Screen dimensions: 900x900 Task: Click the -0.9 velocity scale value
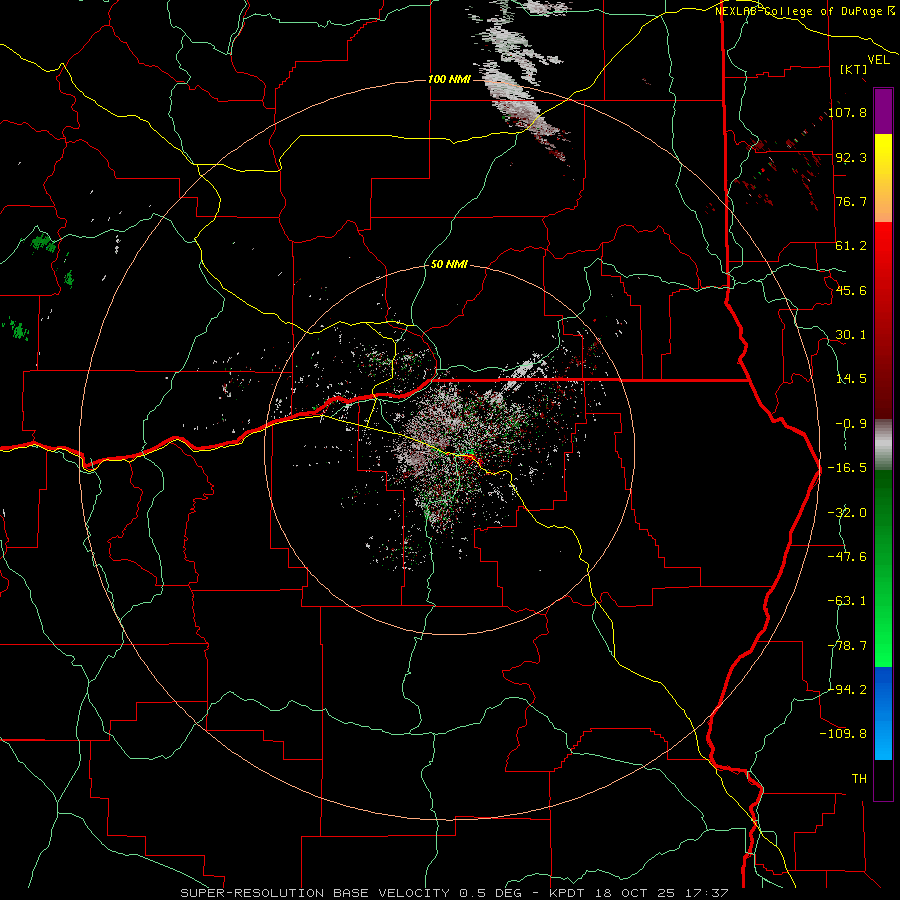851,424
